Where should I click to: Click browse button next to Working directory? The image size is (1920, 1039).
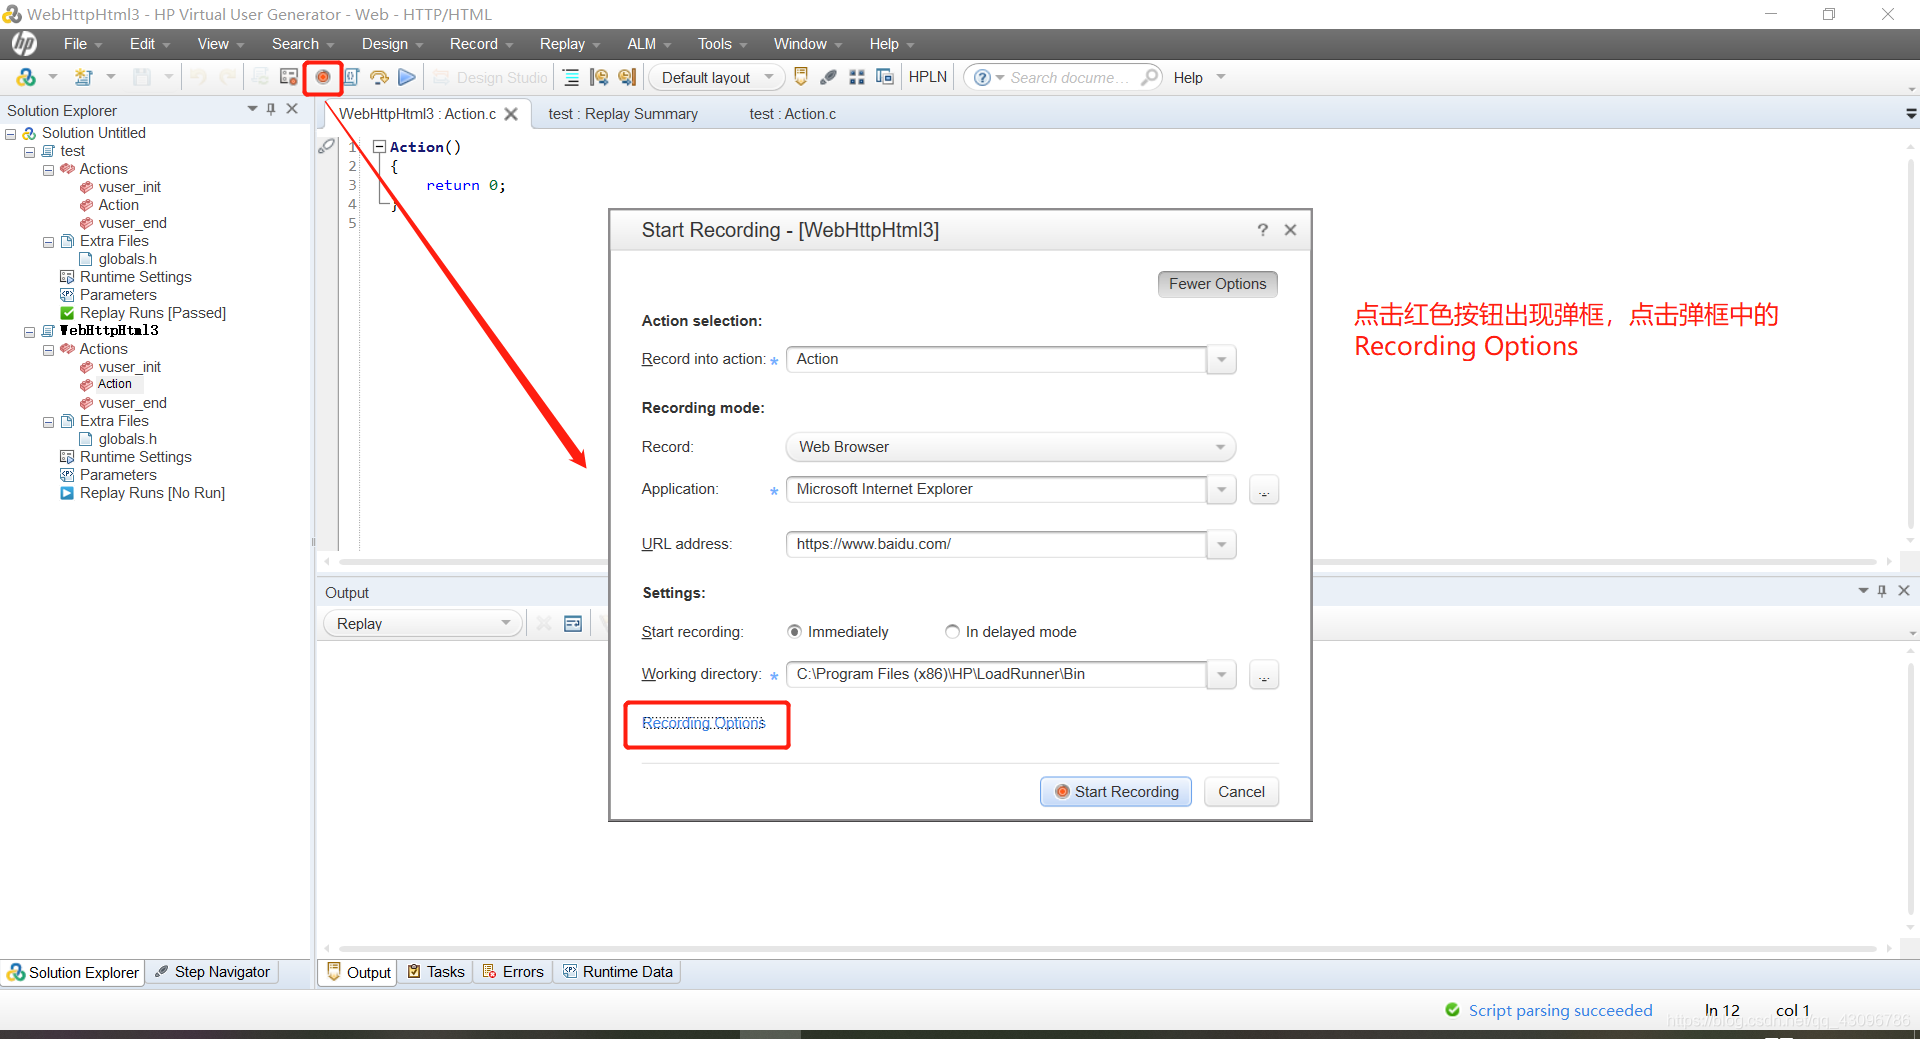1264,675
